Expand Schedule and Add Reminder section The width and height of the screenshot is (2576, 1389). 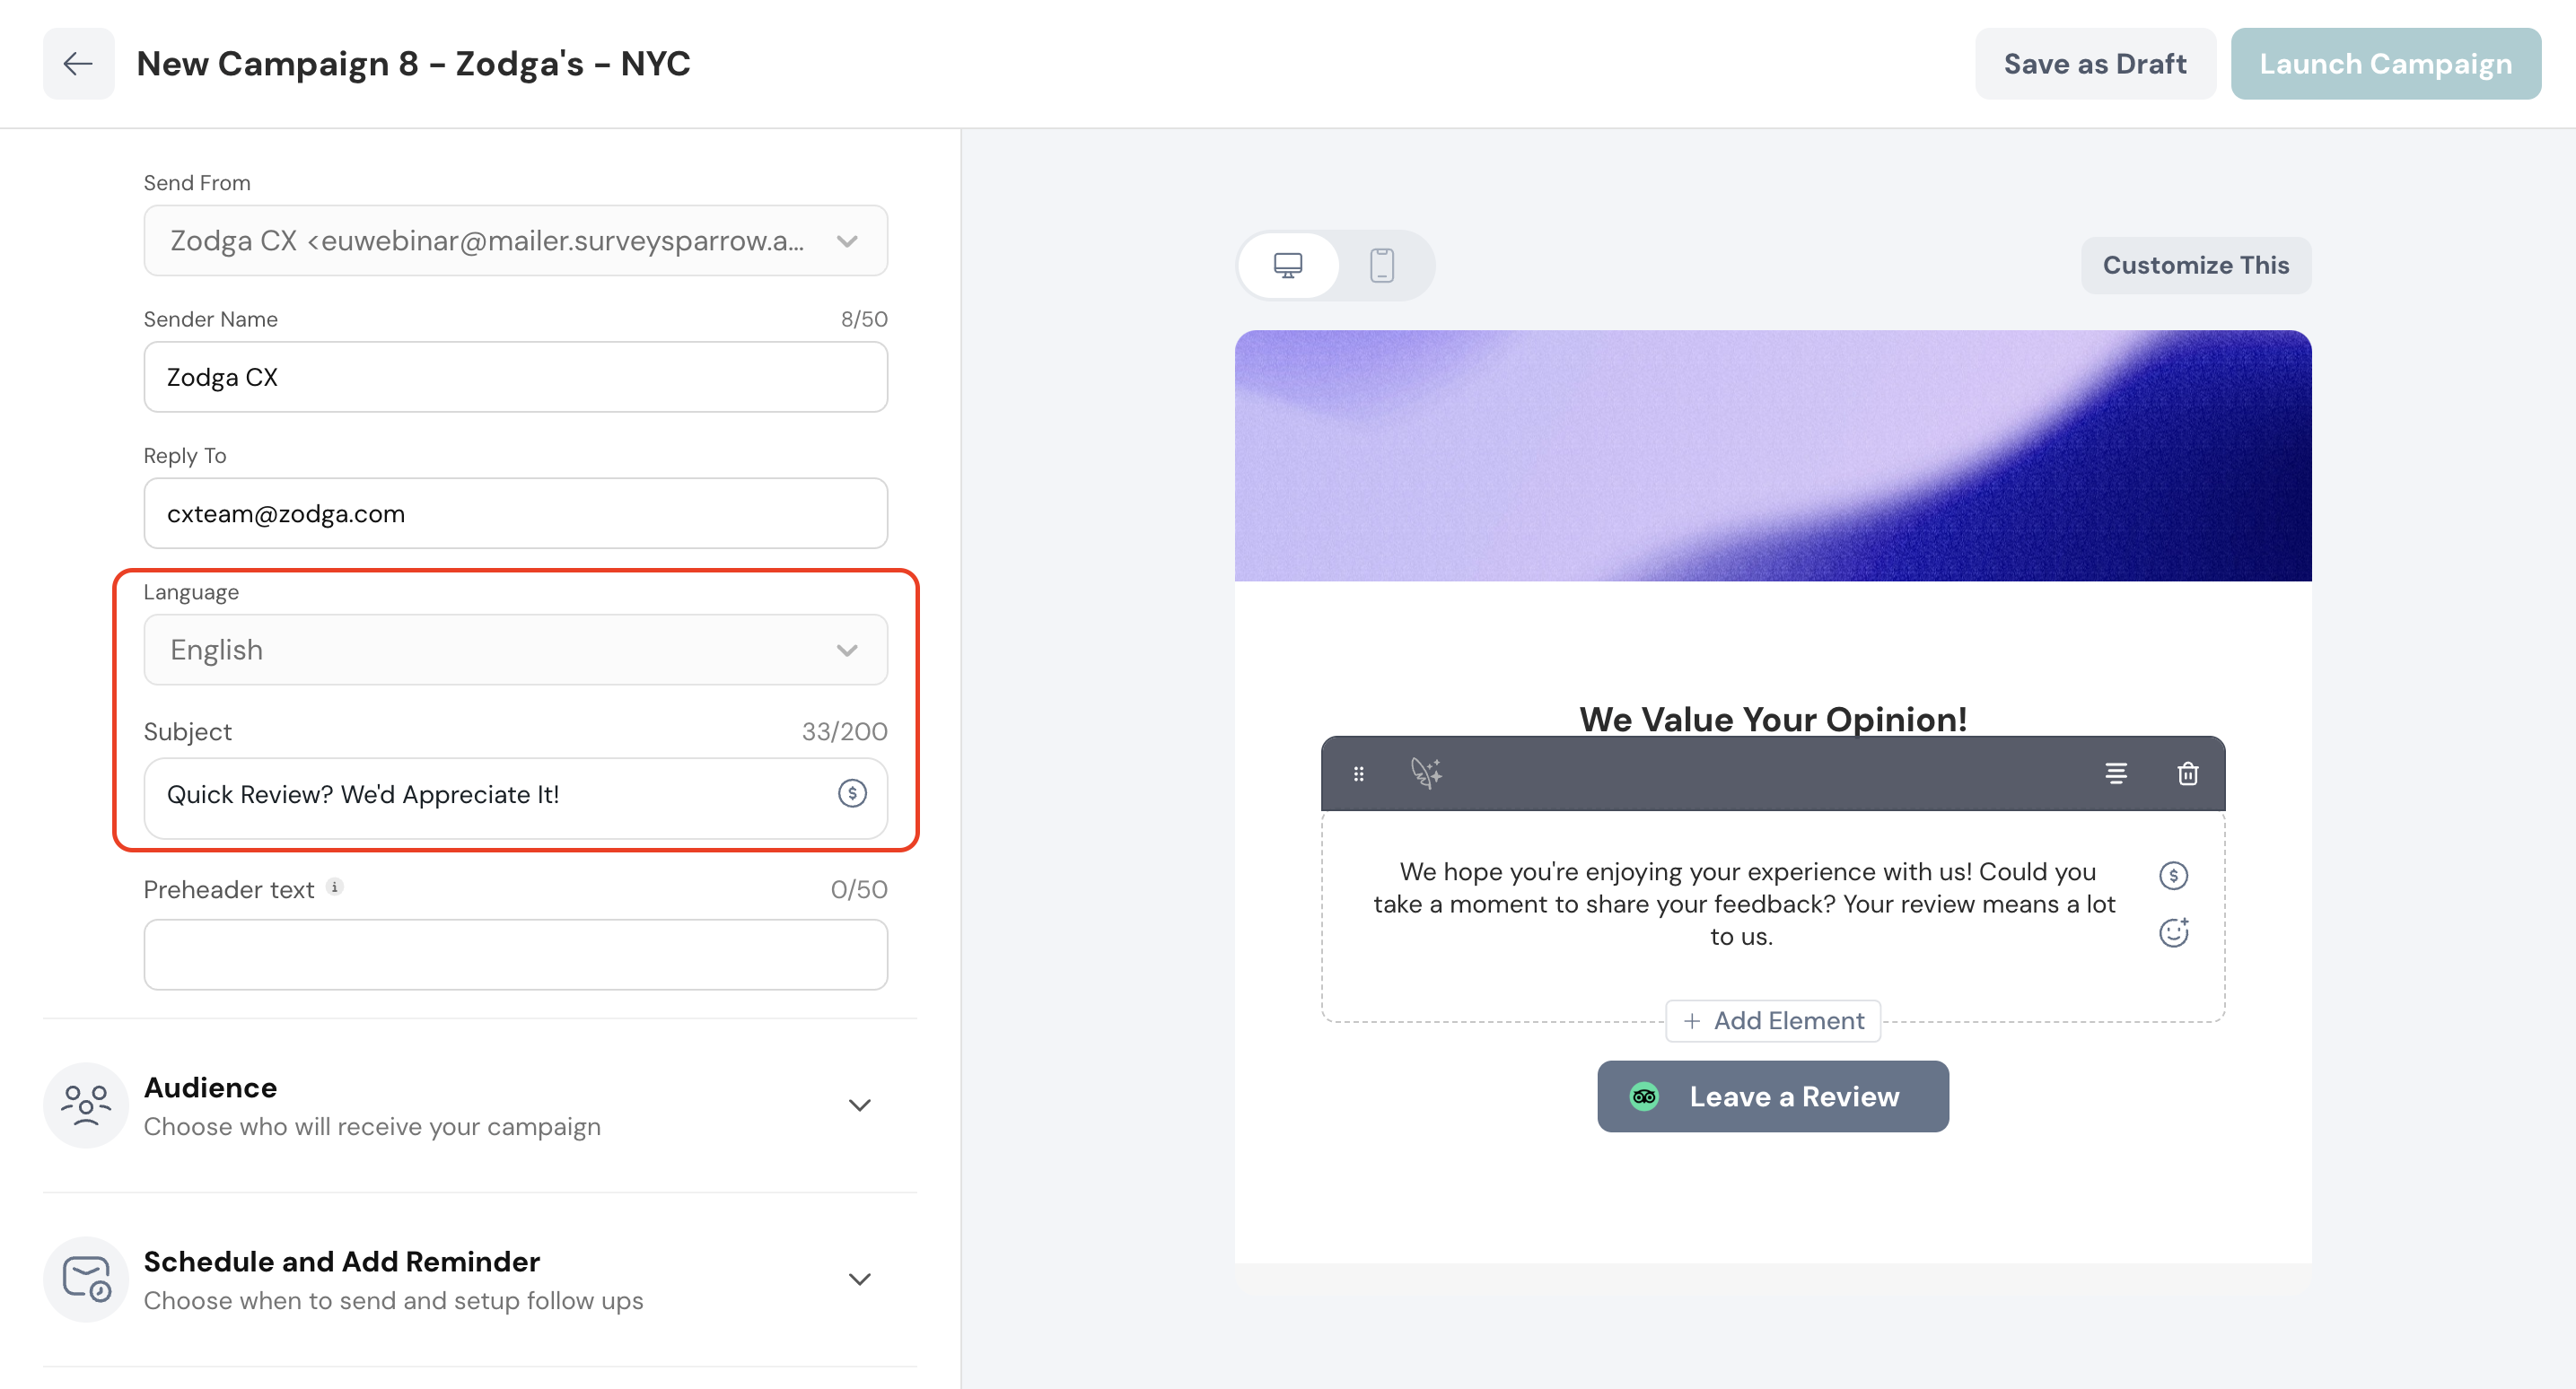pyautogui.click(x=859, y=1279)
